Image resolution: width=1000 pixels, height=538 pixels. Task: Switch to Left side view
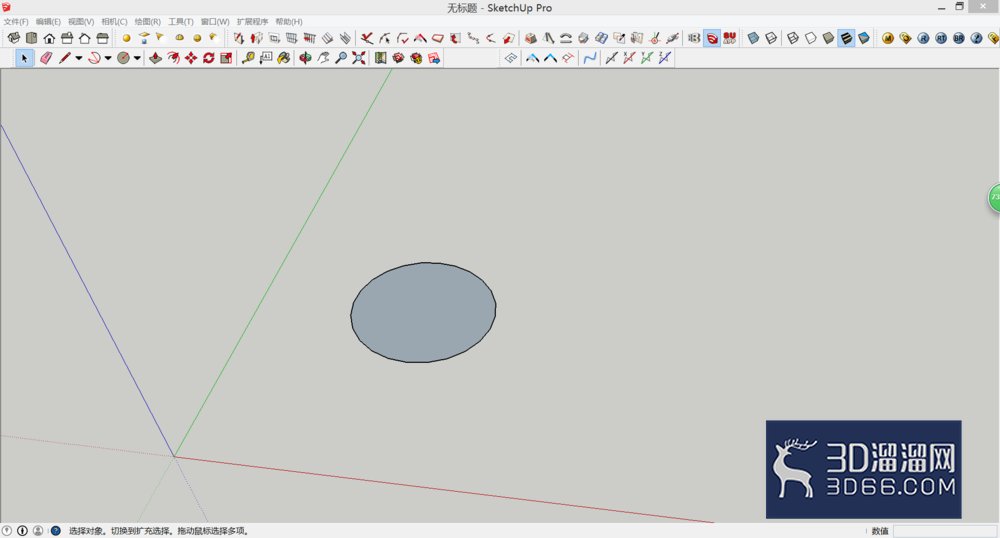[x=102, y=38]
